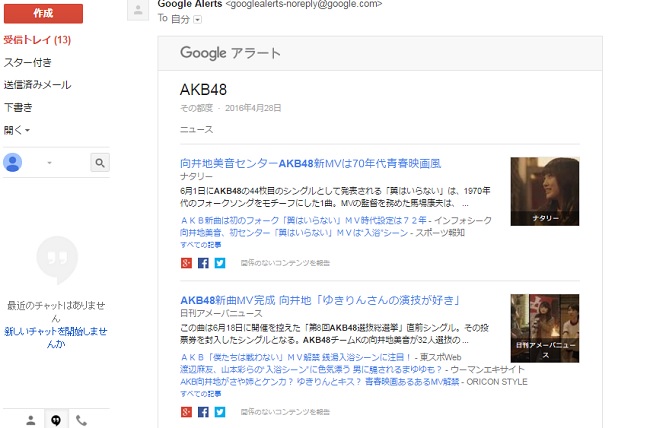Switch to the contacts person tab icon

click(31, 420)
